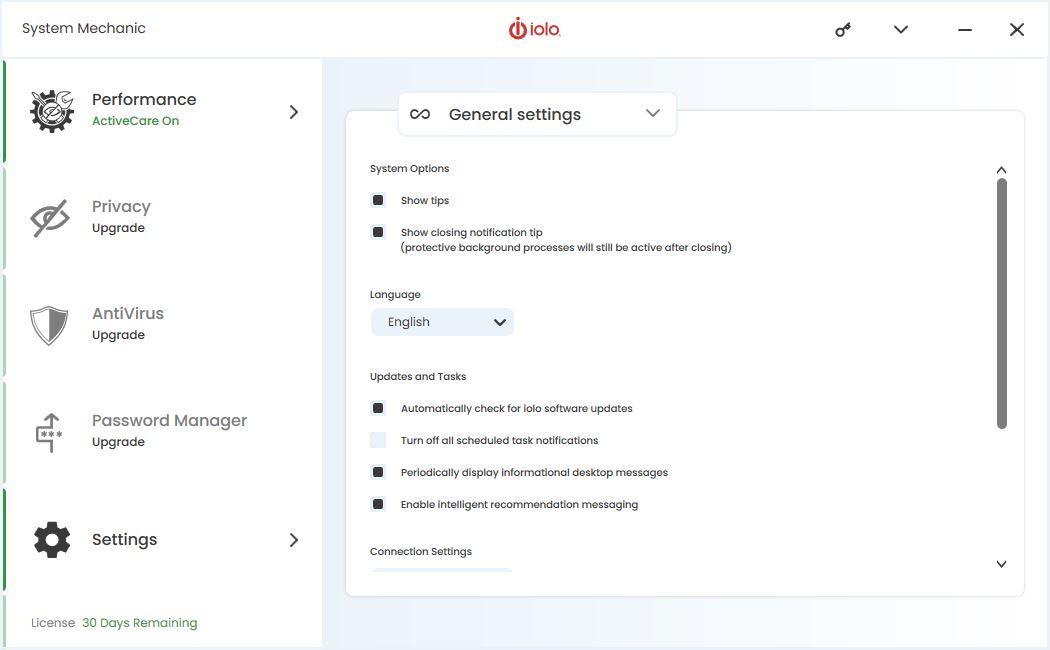Click the vertical scrollbar thumb in settings
Image resolution: width=1050 pixels, height=650 pixels.
(1002, 303)
